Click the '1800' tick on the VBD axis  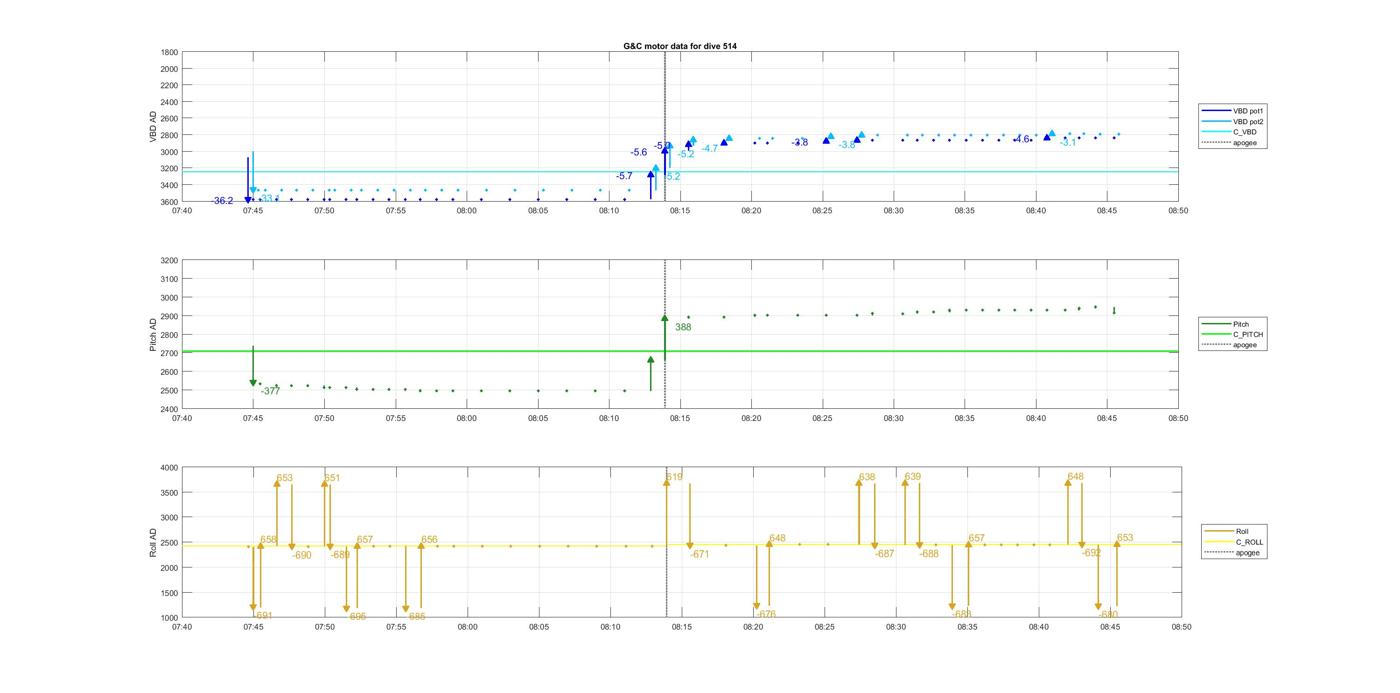pyautogui.click(x=170, y=52)
